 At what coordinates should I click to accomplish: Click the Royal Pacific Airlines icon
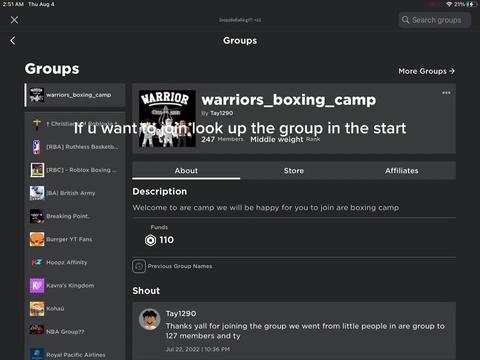37,354
